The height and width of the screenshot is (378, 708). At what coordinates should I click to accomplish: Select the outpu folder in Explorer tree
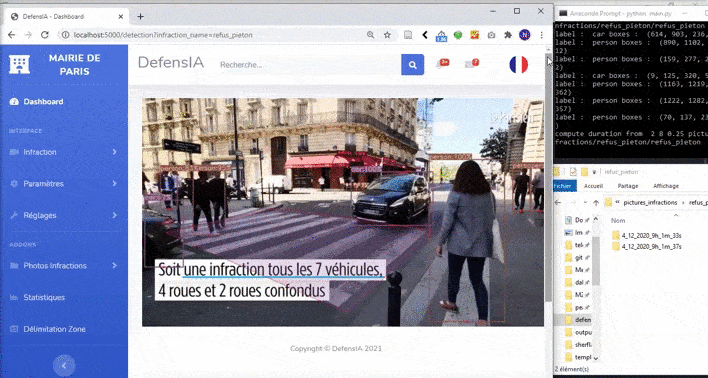coord(578,332)
